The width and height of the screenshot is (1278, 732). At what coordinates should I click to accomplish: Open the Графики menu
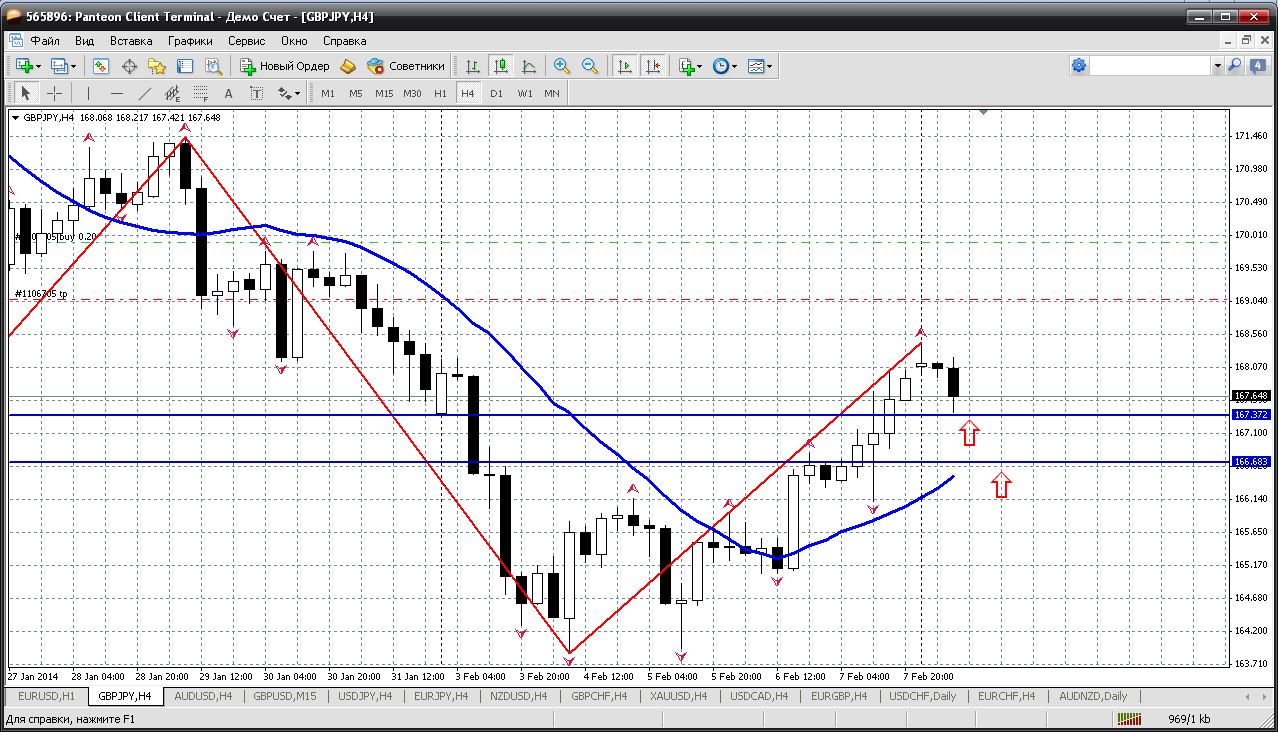point(190,41)
